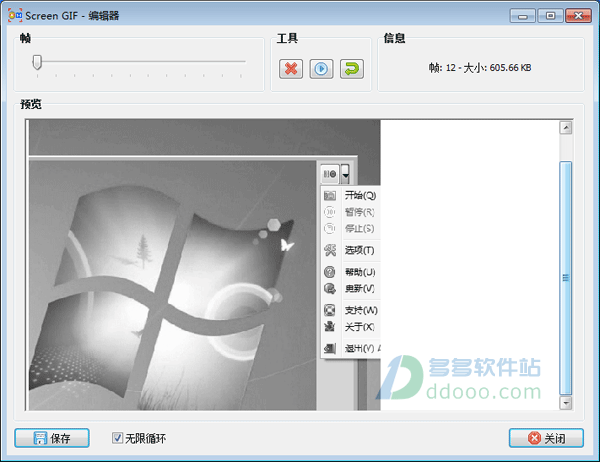Click the Screen GIF title bar app icon
Viewport: 600px width, 462px height.
[x=15, y=15]
